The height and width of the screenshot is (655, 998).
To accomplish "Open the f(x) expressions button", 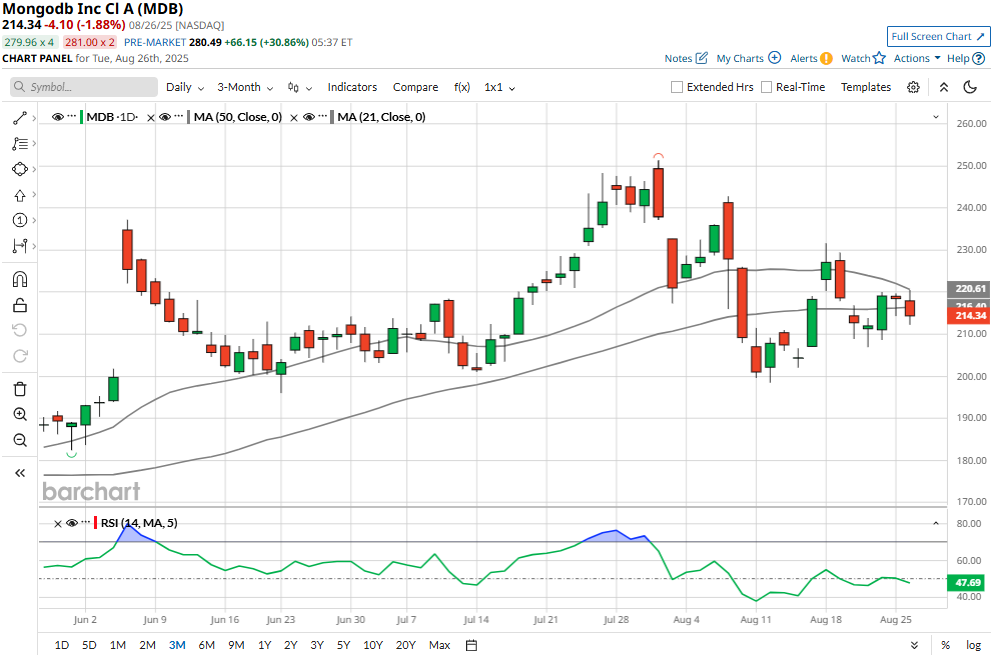I will click(x=462, y=87).
